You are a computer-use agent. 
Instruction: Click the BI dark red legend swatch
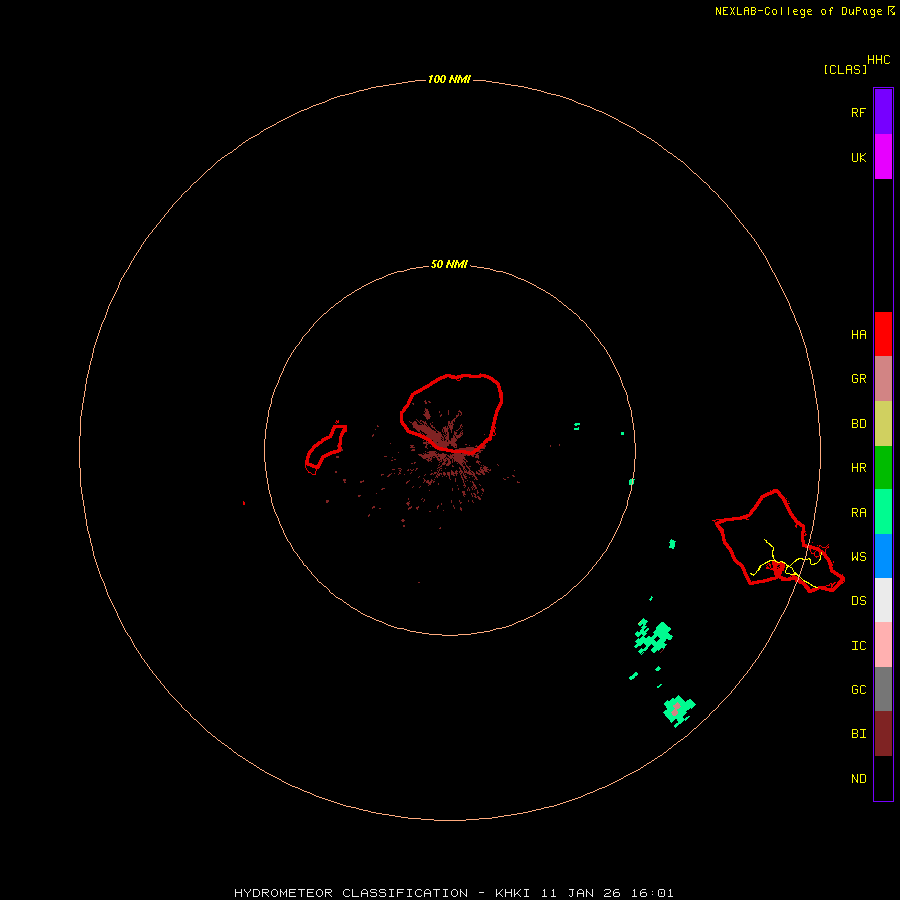click(883, 734)
